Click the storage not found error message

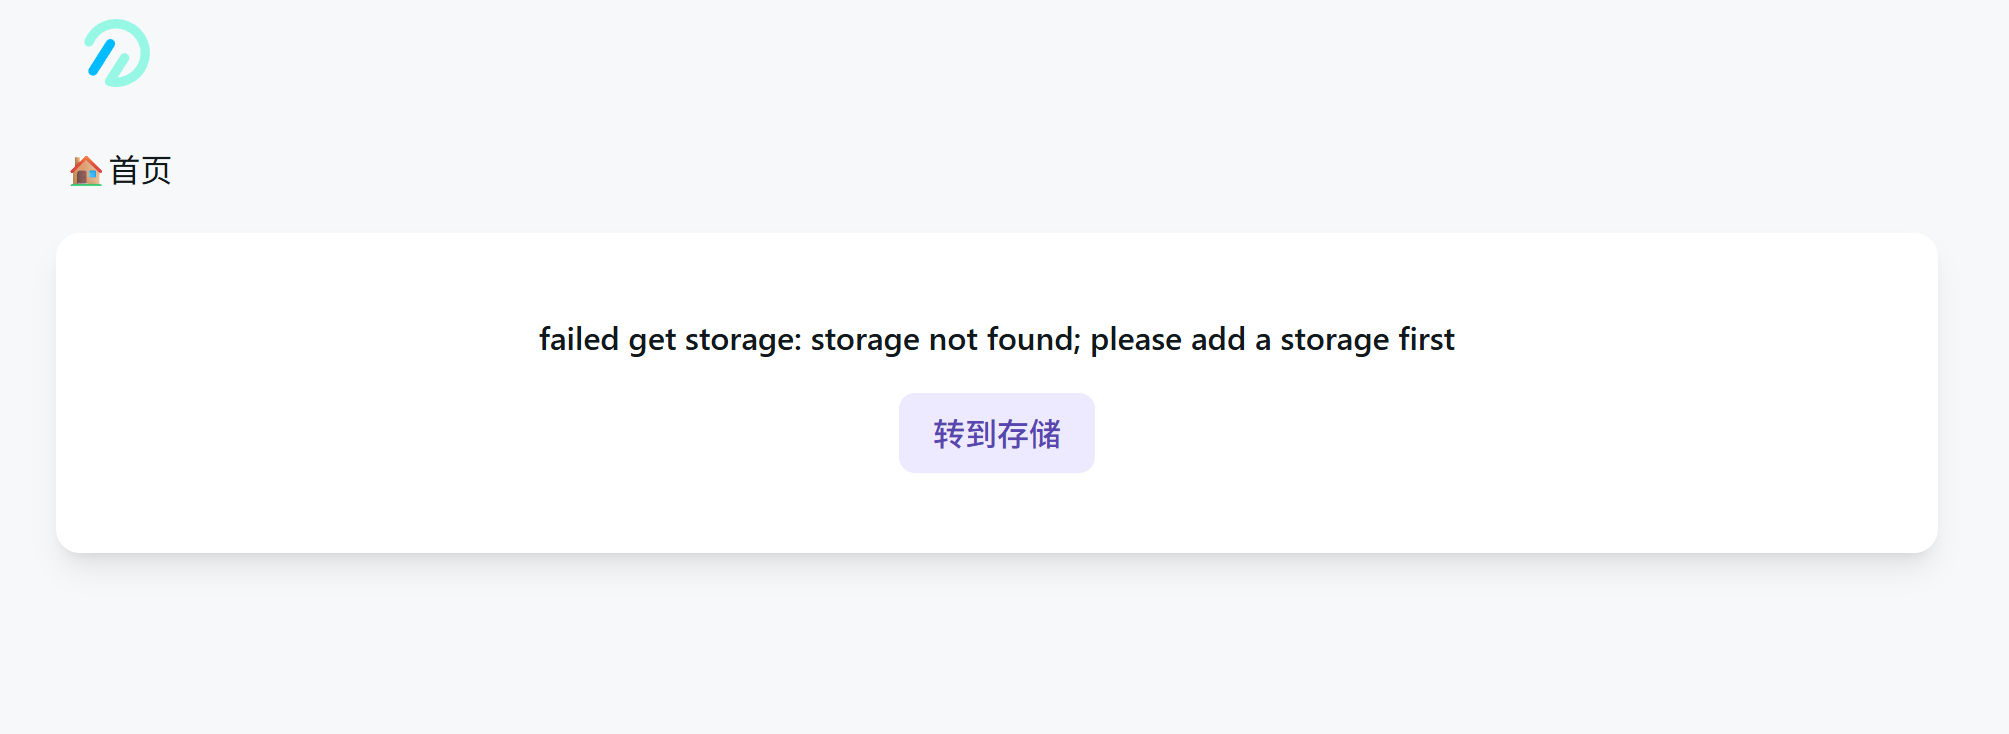tap(997, 340)
